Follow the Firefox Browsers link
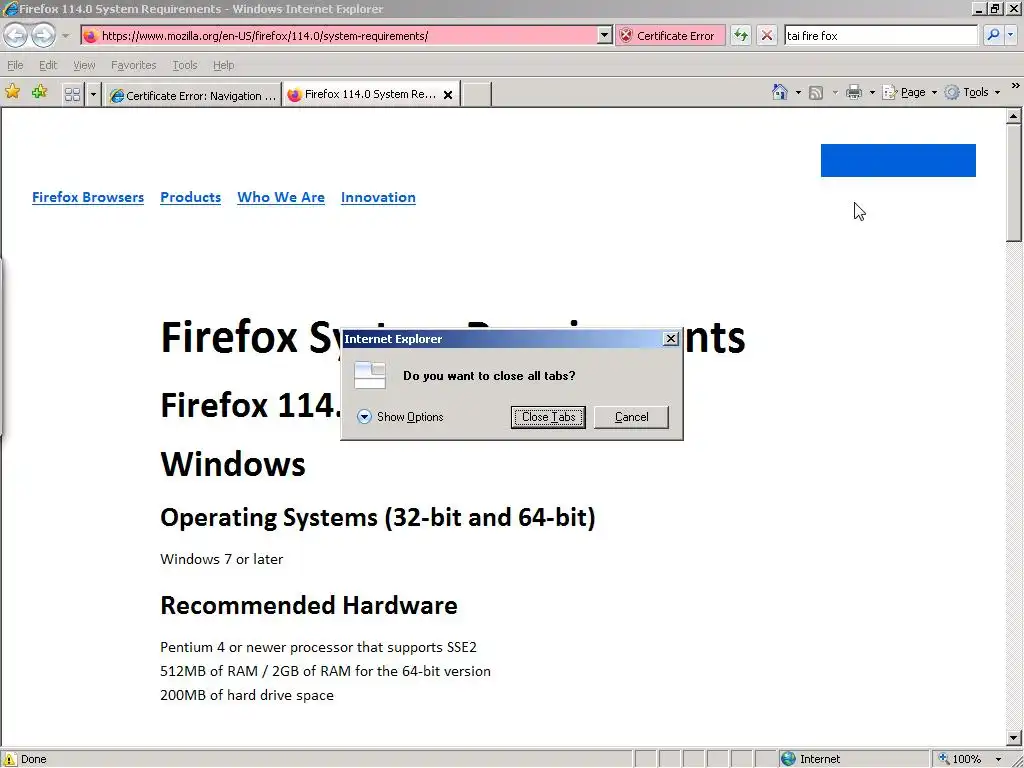 tap(88, 197)
